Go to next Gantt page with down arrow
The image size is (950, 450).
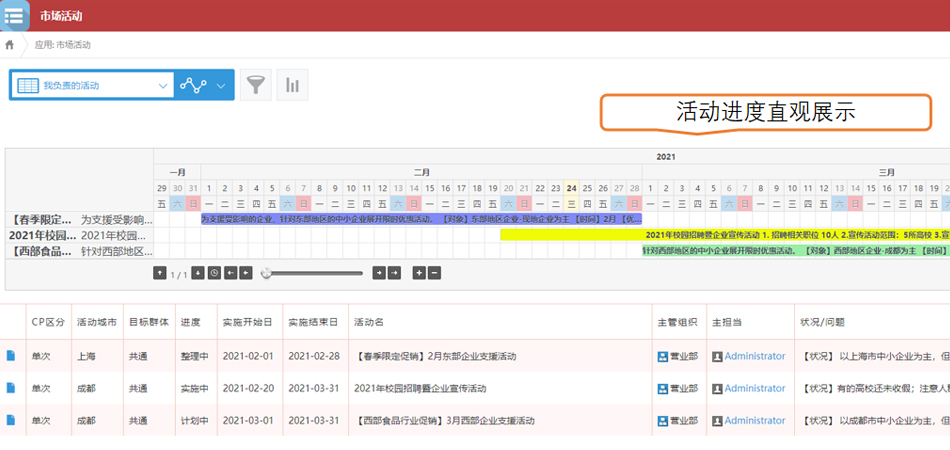(198, 272)
